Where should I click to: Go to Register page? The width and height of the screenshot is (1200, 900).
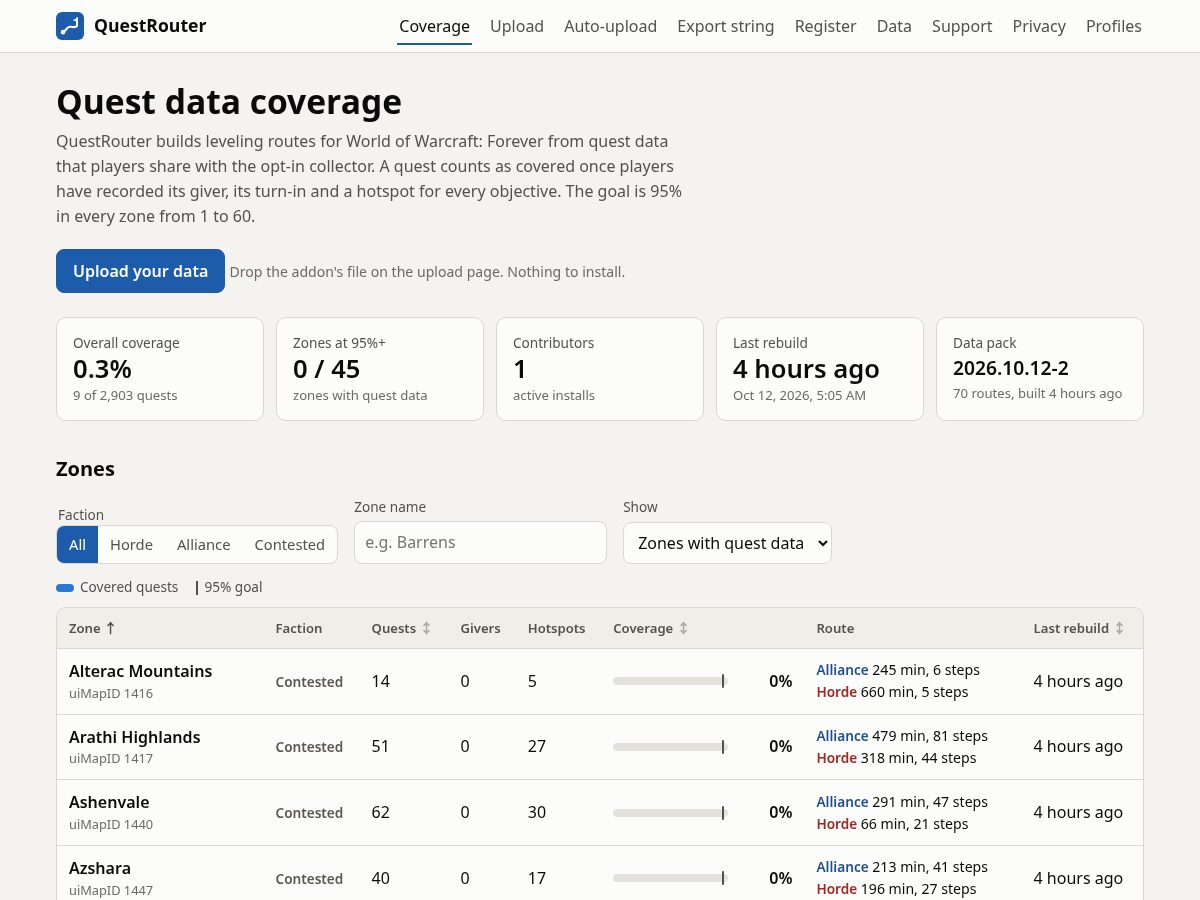tap(825, 27)
